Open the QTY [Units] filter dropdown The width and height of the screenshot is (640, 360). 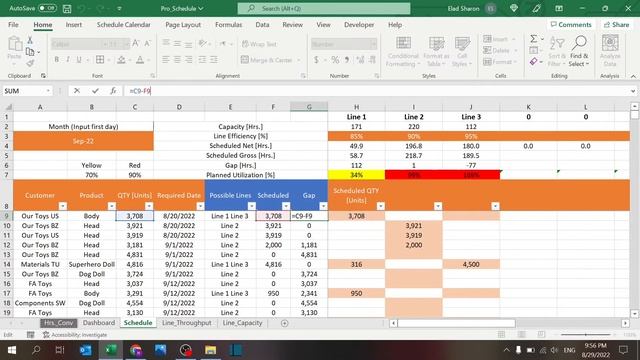[149, 206]
